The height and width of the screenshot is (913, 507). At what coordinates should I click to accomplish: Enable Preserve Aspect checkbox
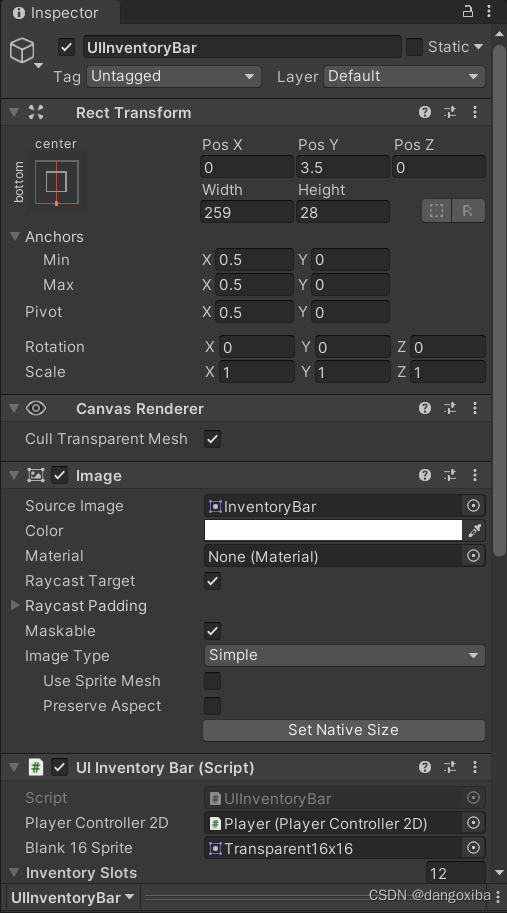212,706
